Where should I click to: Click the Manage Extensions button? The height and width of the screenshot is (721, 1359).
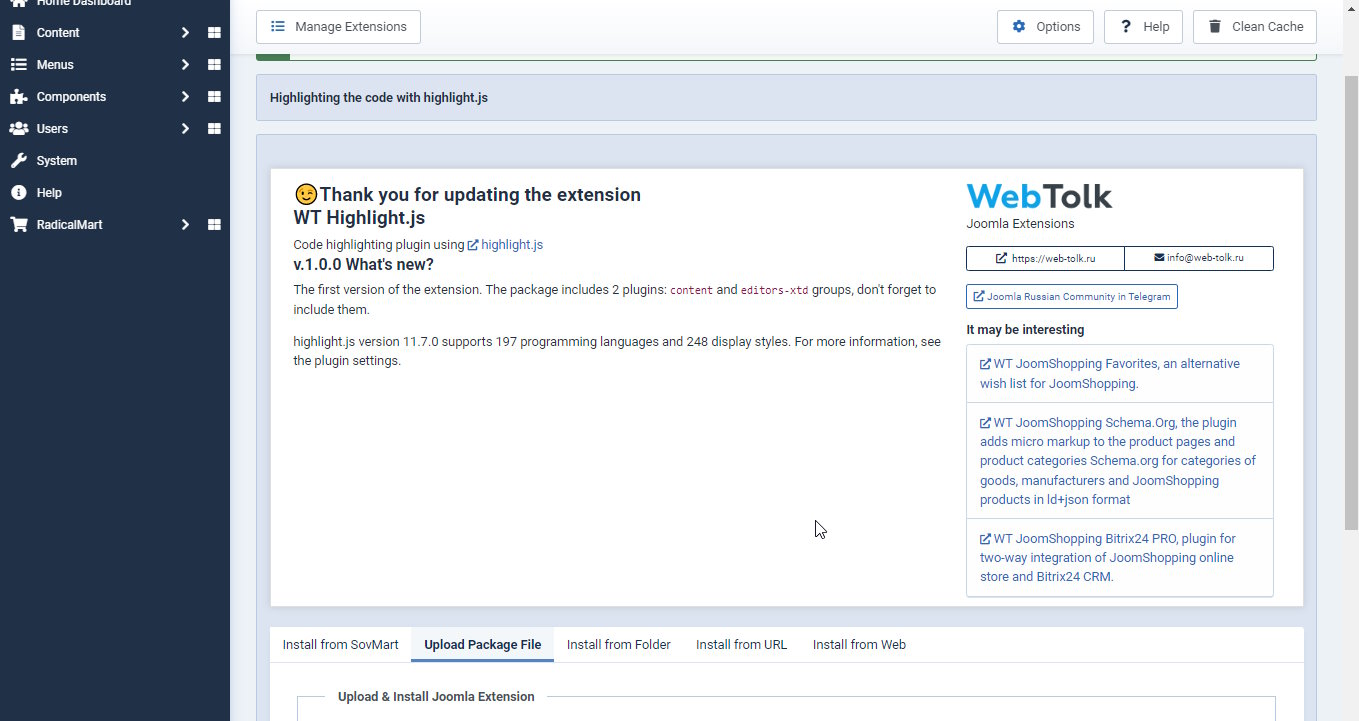[x=338, y=27]
